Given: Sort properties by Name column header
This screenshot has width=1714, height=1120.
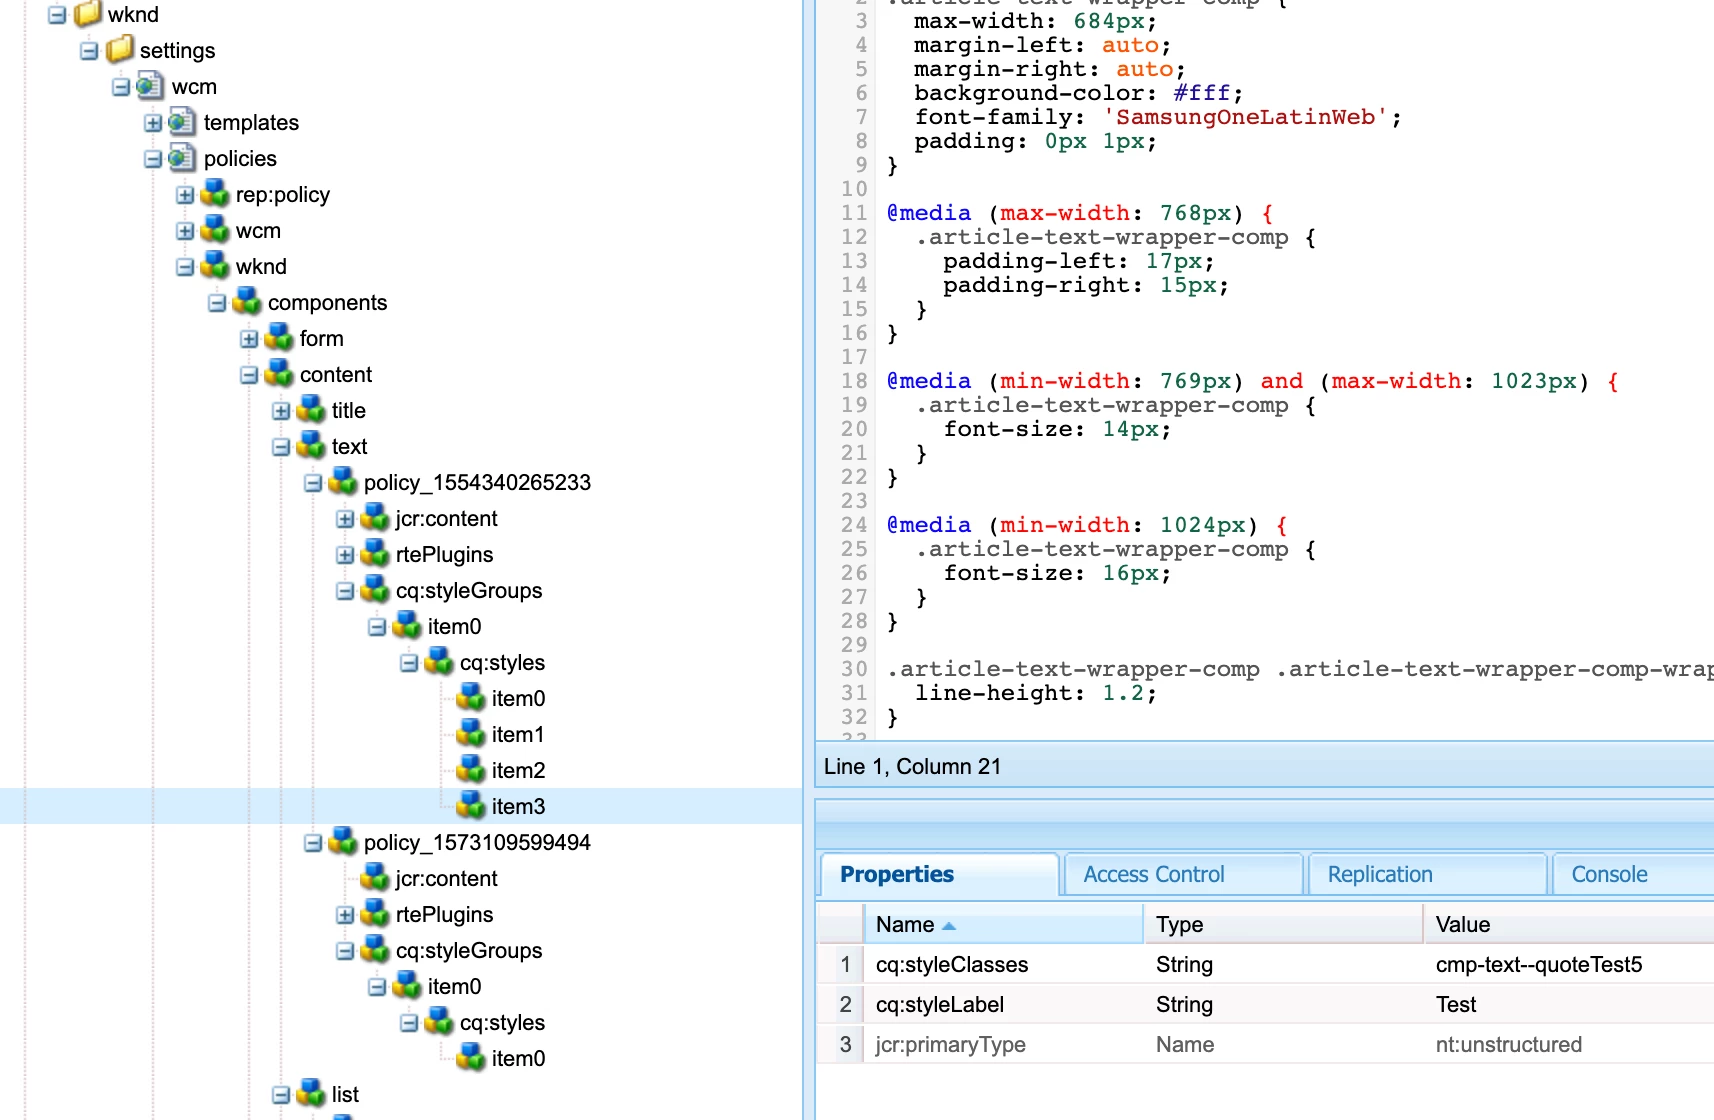Looking at the screenshot, I should coord(1003,924).
